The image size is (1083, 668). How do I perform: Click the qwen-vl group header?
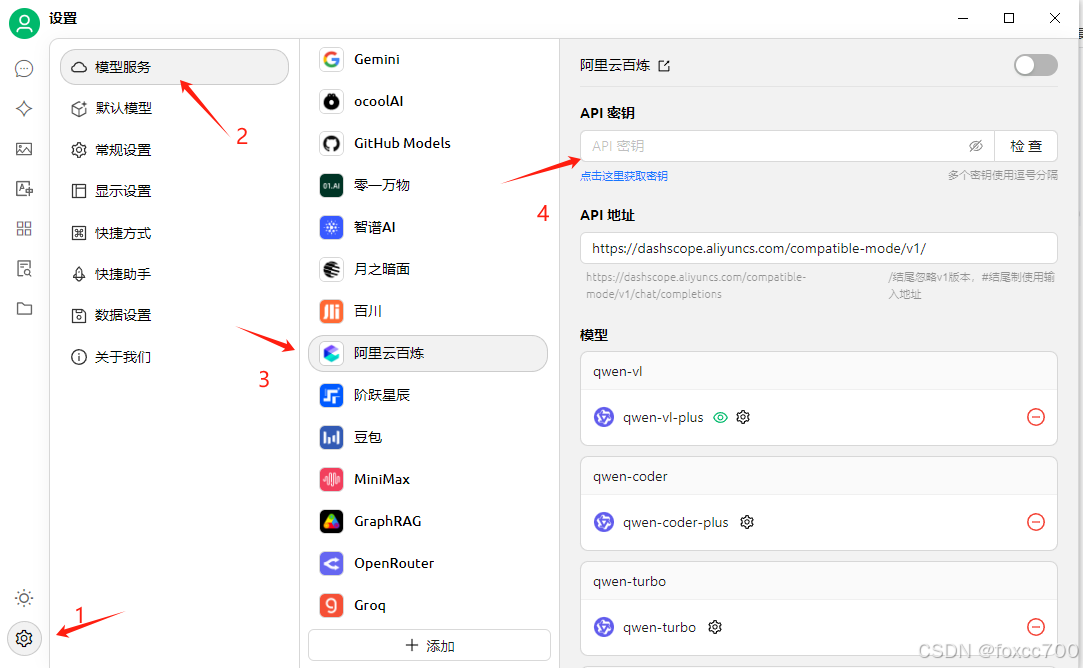(x=818, y=371)
